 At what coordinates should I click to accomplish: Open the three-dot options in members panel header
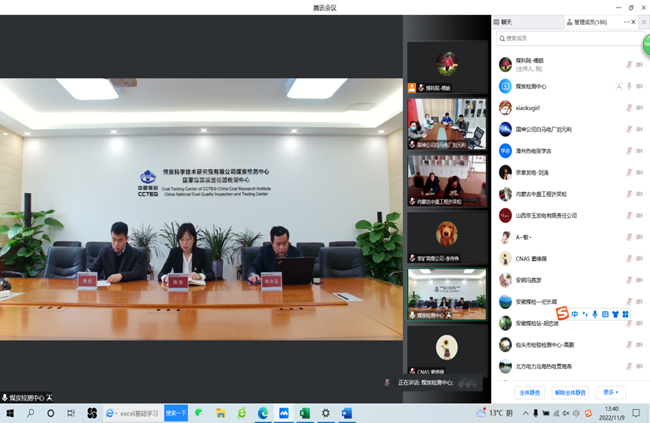[624, 21]
